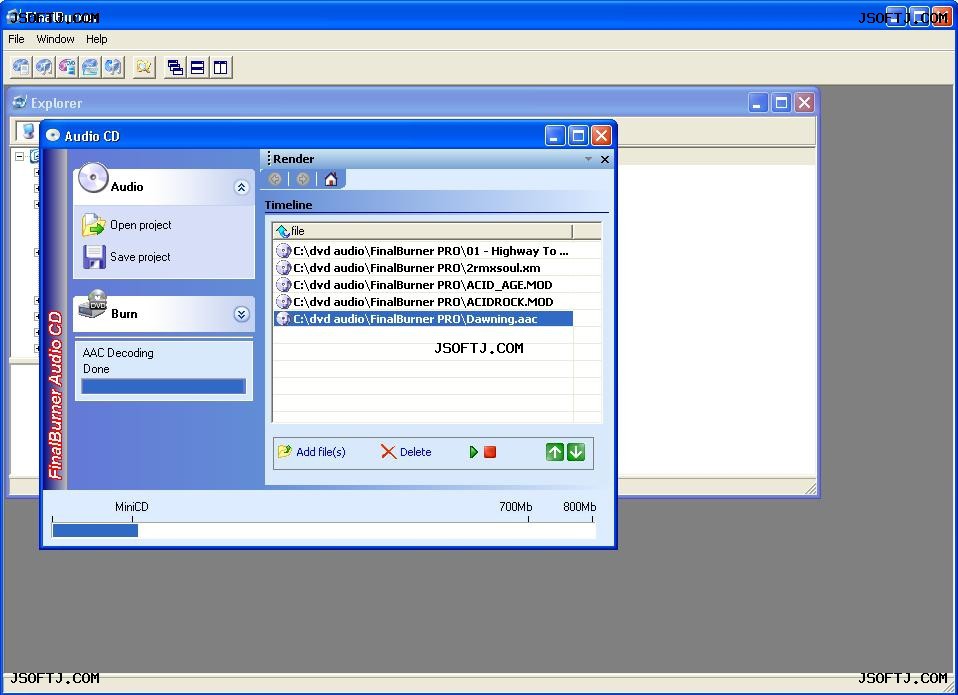Maximize the Explorer window
This screenshot has height=695, width=958.
(781, 103)
